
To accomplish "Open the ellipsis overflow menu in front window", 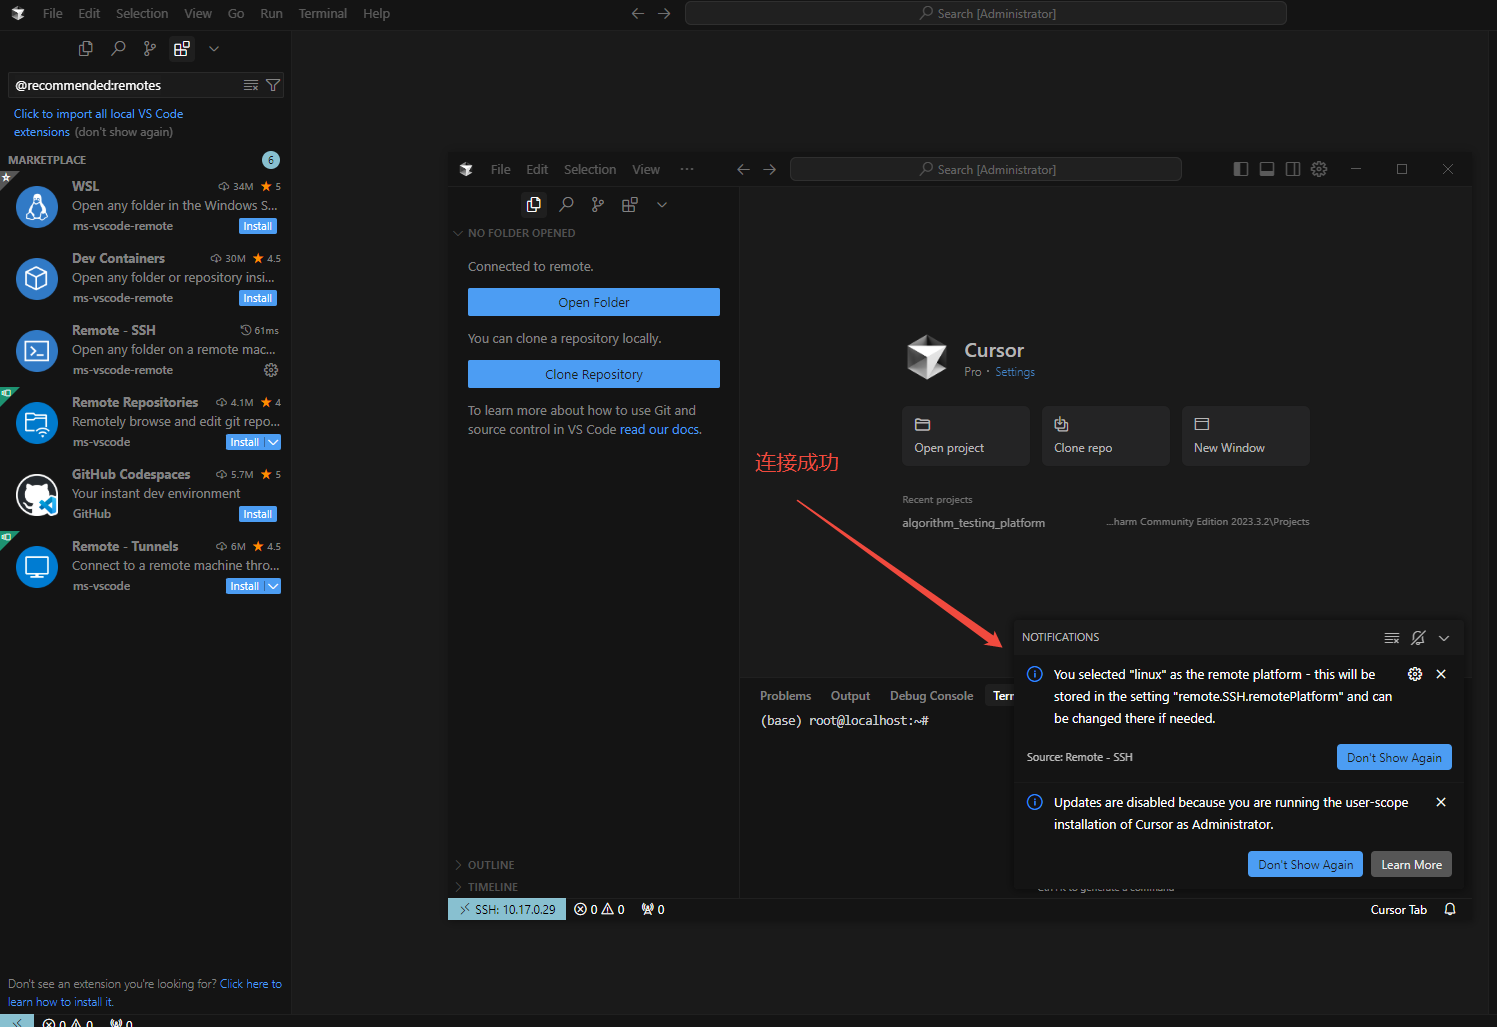I will [687, 169].
